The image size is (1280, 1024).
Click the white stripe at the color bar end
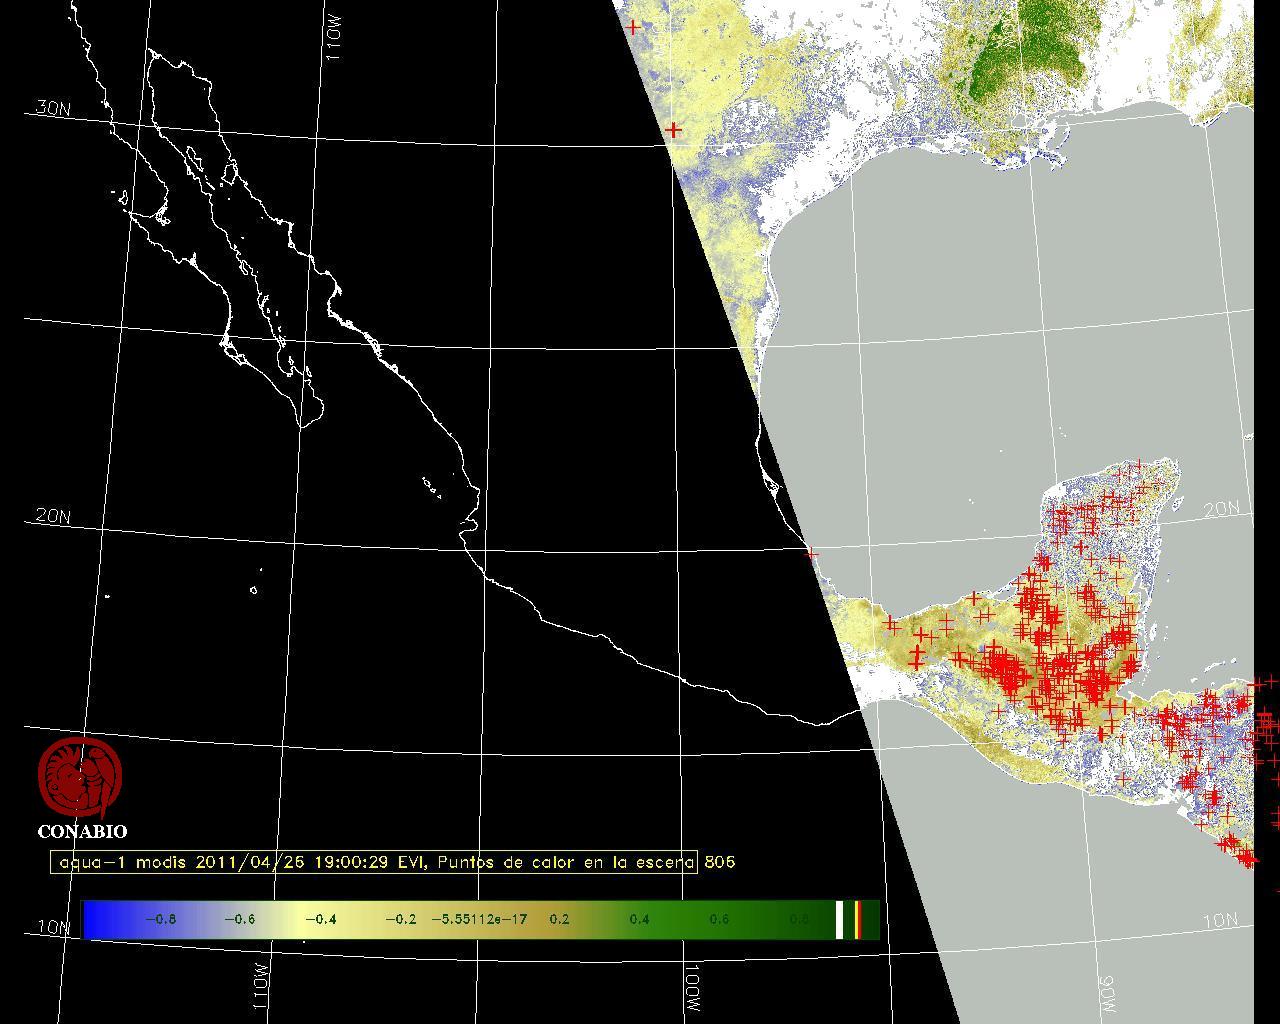[x=840, y=919]
